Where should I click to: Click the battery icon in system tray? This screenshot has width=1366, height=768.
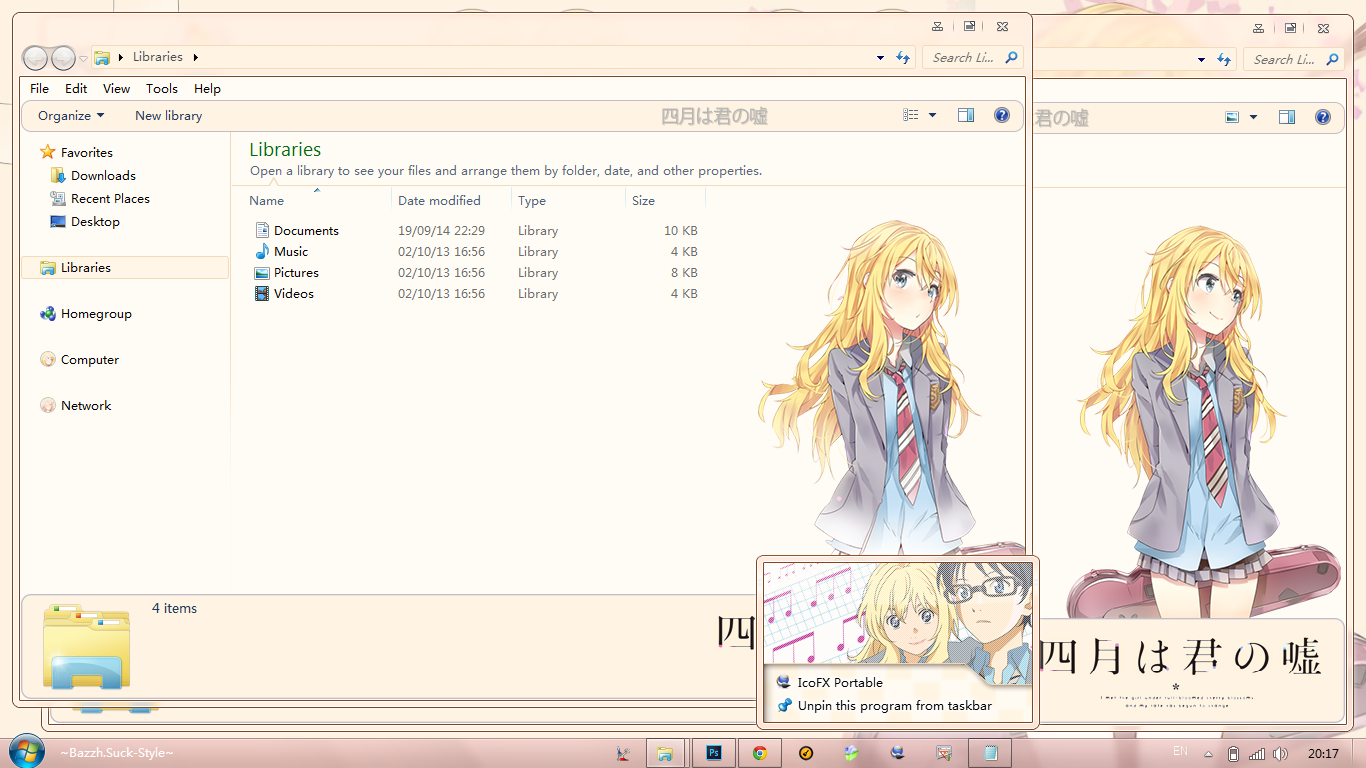pos(1233,754)
